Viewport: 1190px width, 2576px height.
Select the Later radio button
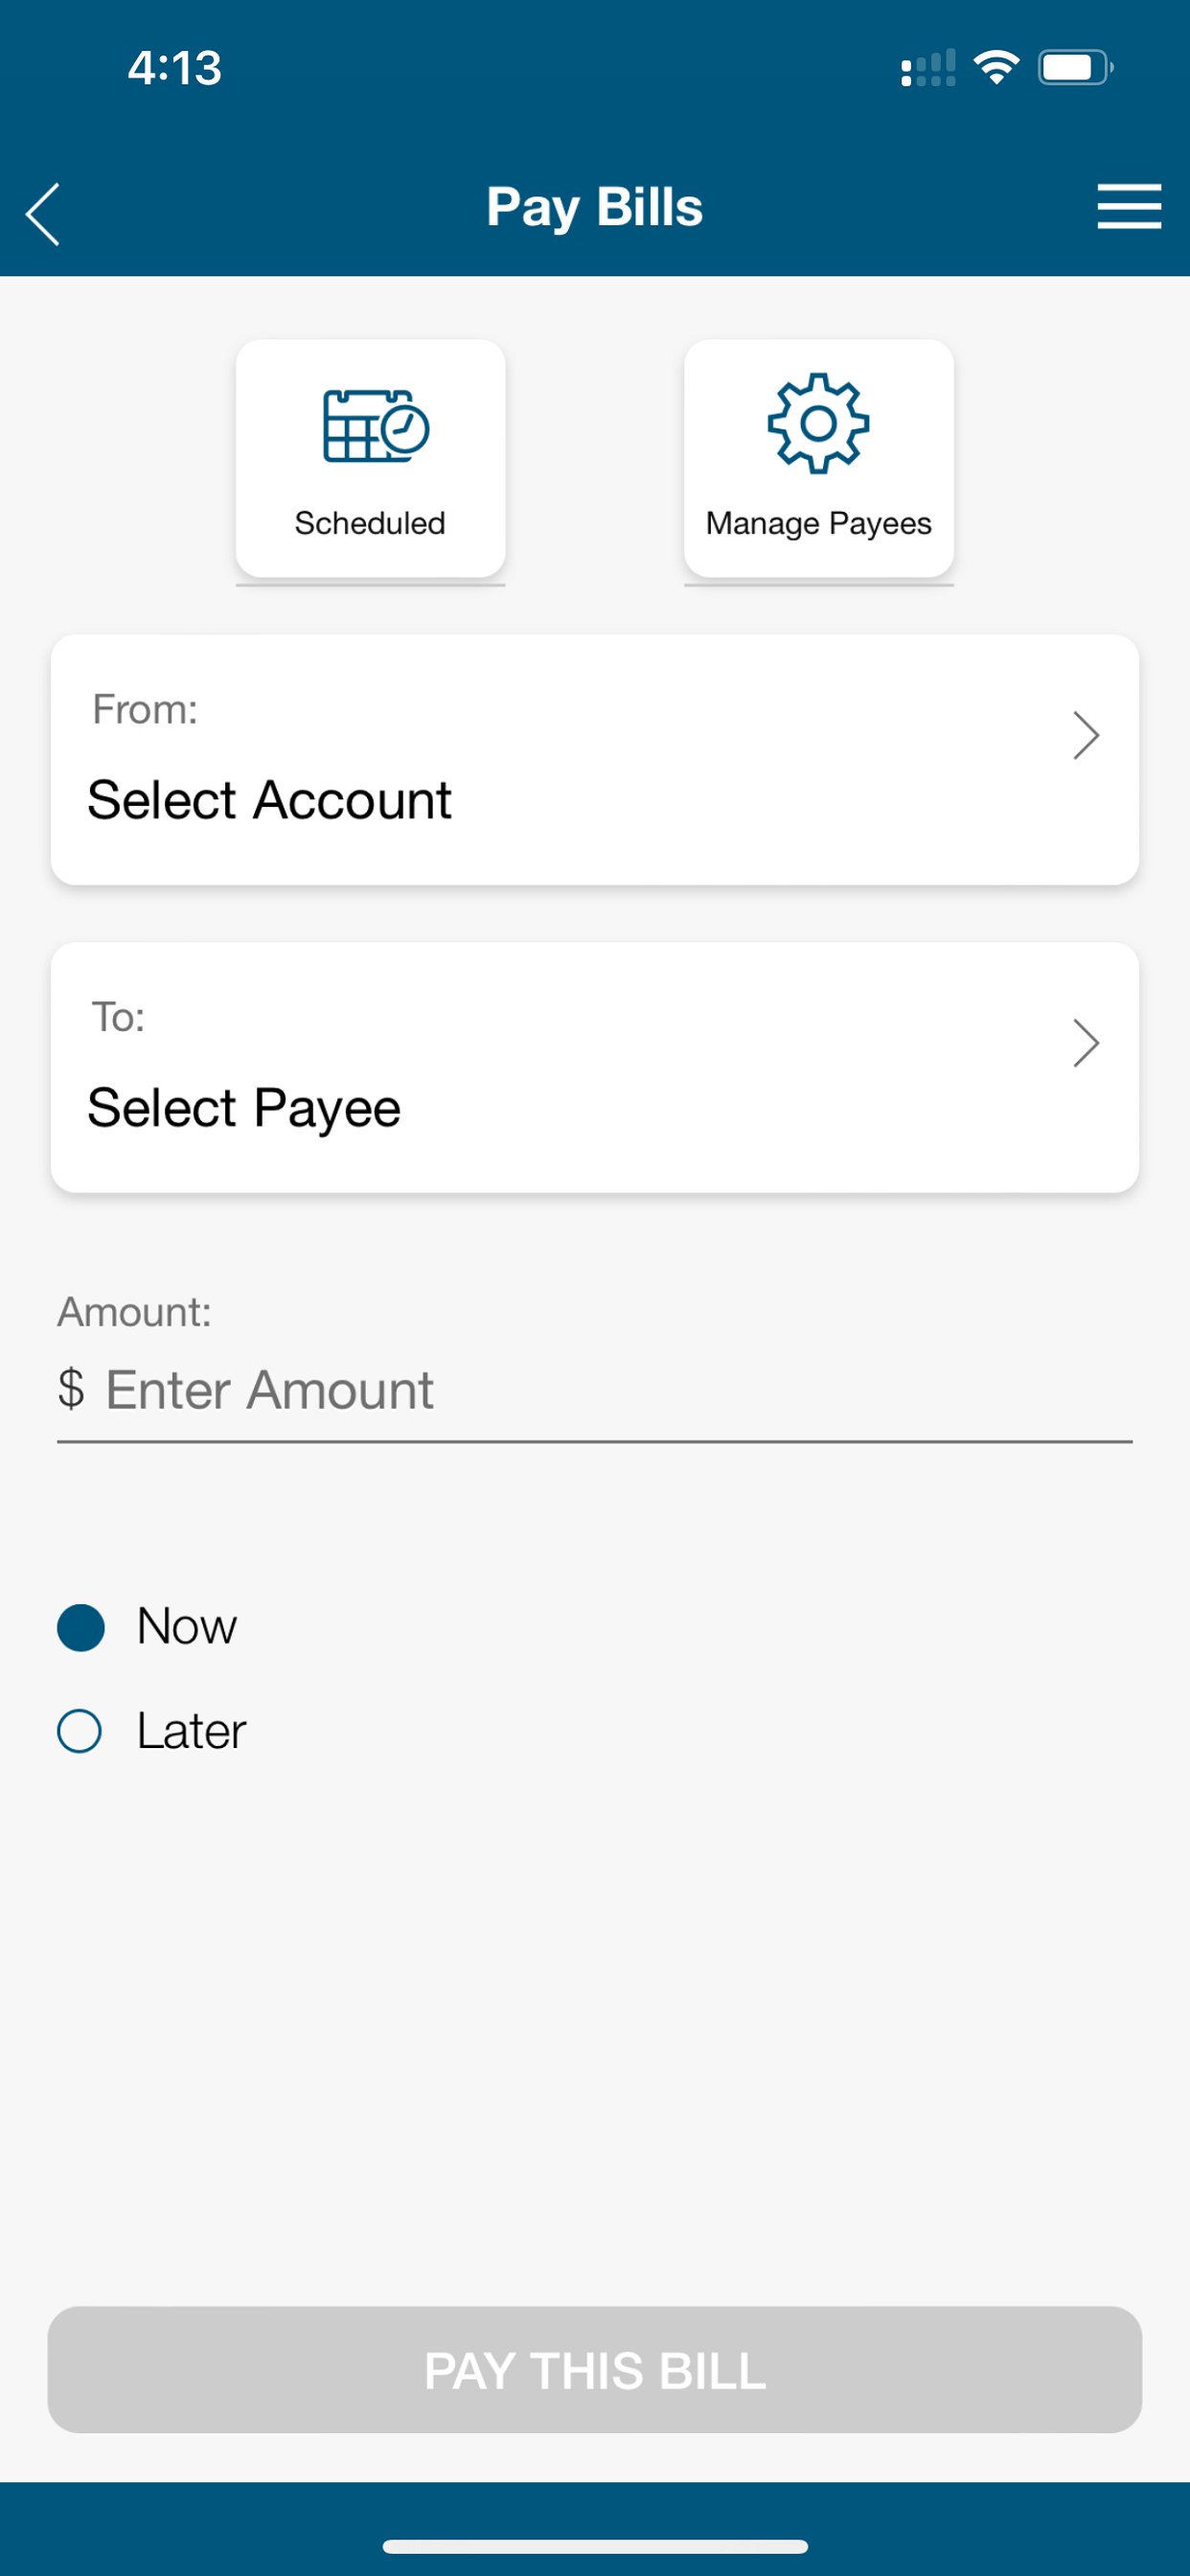(x=80, y=1731)
